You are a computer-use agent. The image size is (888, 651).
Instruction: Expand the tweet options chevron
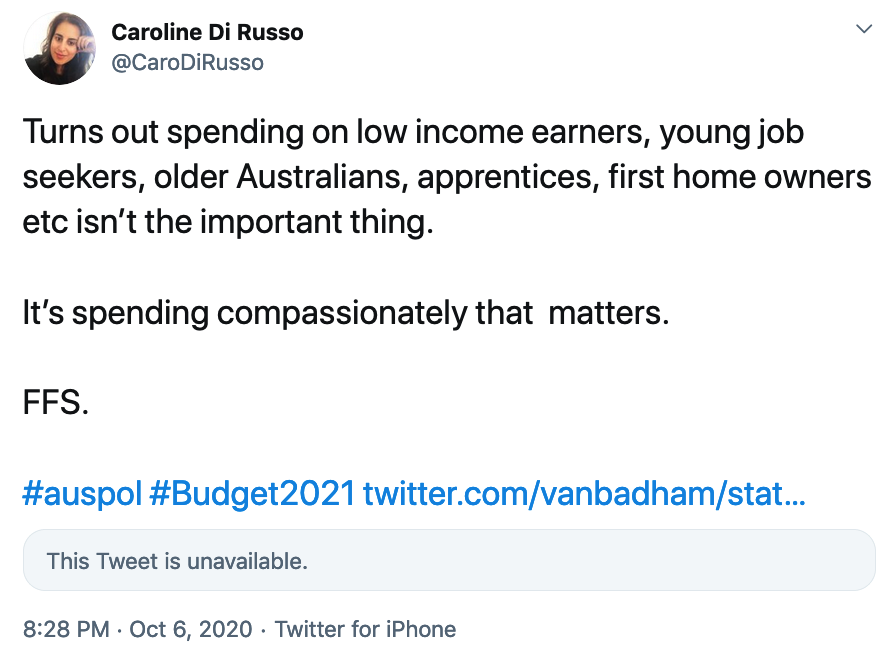pyautogui.click(x=864, y=30)
